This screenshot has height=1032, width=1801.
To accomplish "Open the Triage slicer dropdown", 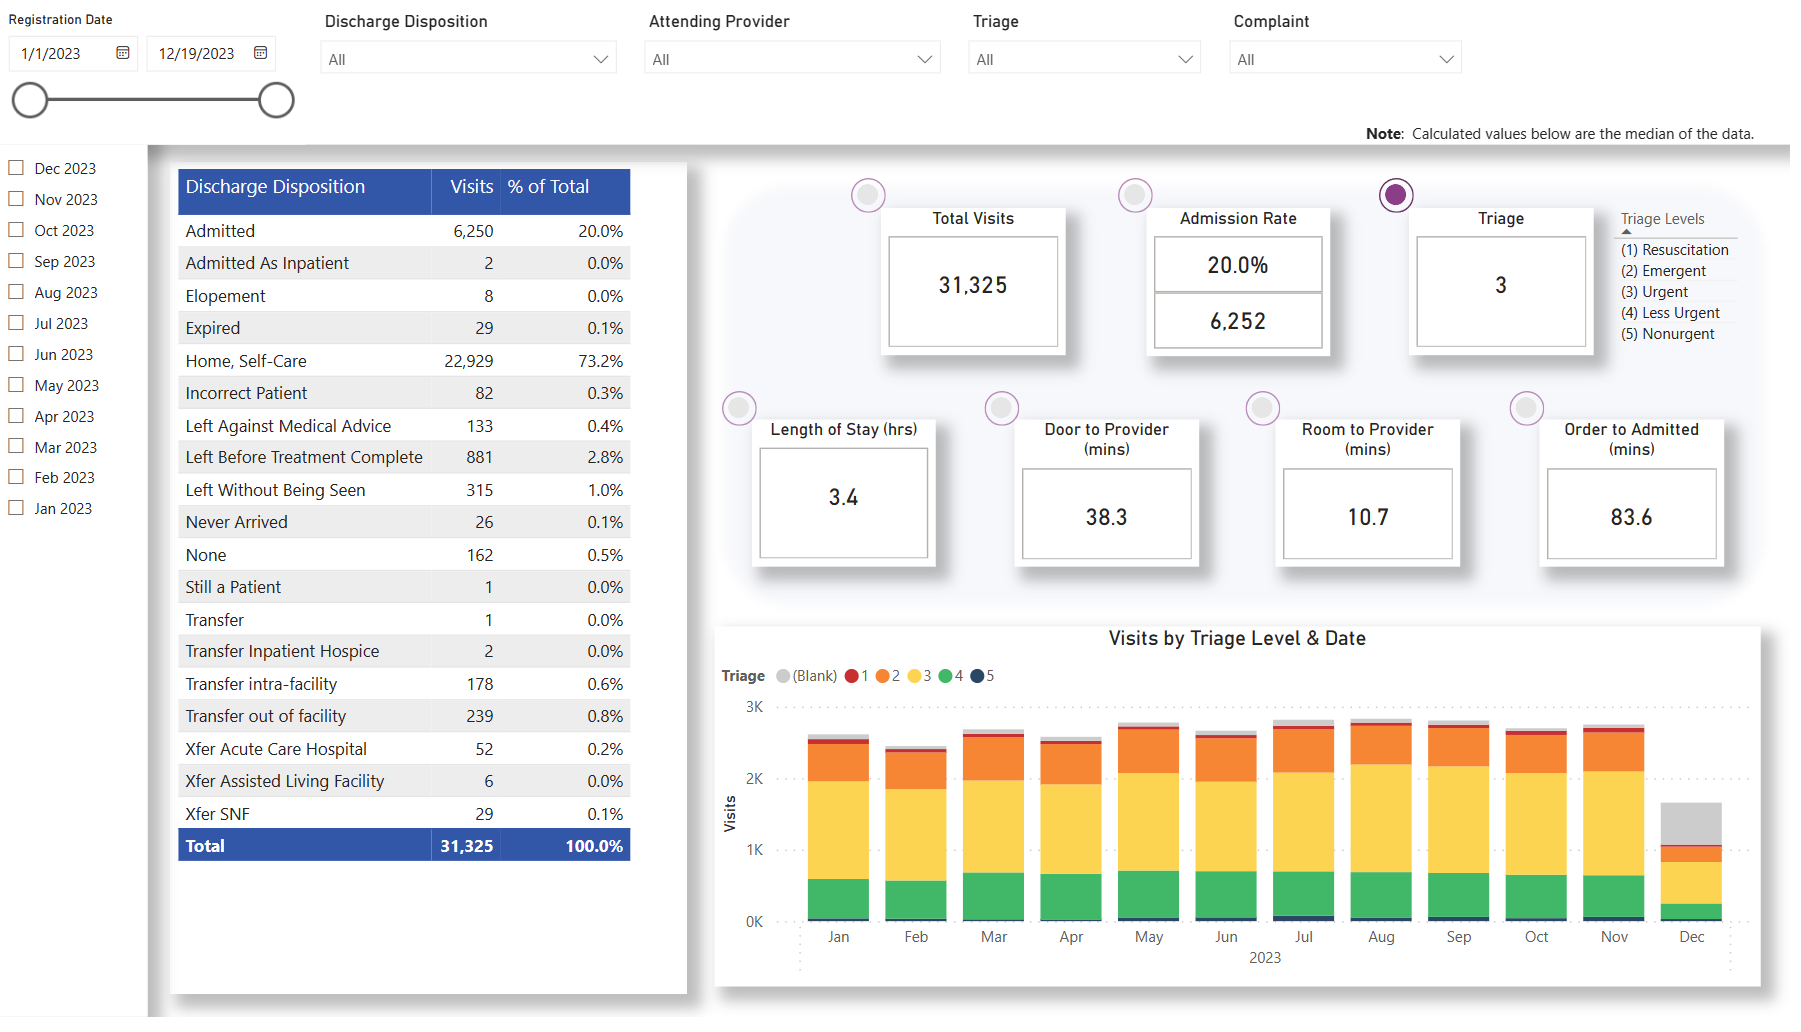I will [x=1184, y=58].
